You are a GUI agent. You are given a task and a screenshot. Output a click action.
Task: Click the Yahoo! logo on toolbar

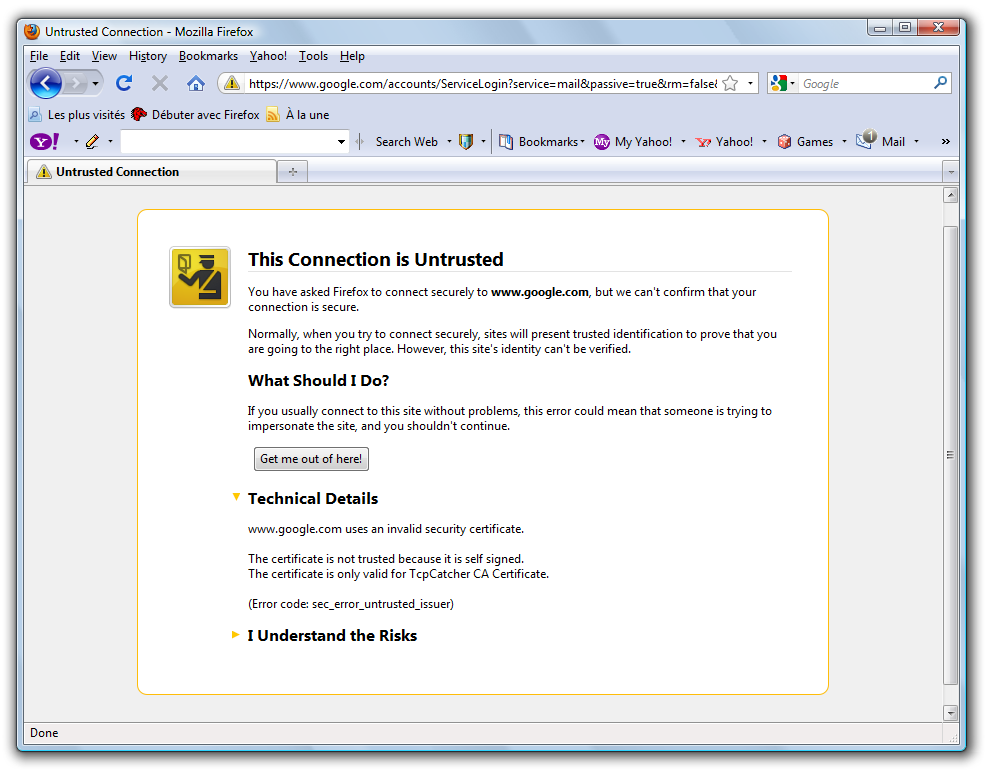[45, 142]
